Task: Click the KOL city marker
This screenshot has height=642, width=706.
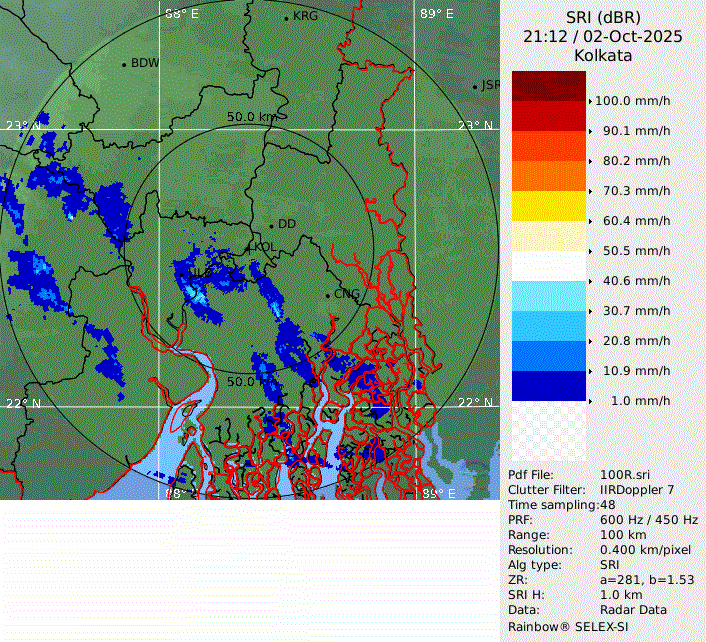Action: click(249, 248)
